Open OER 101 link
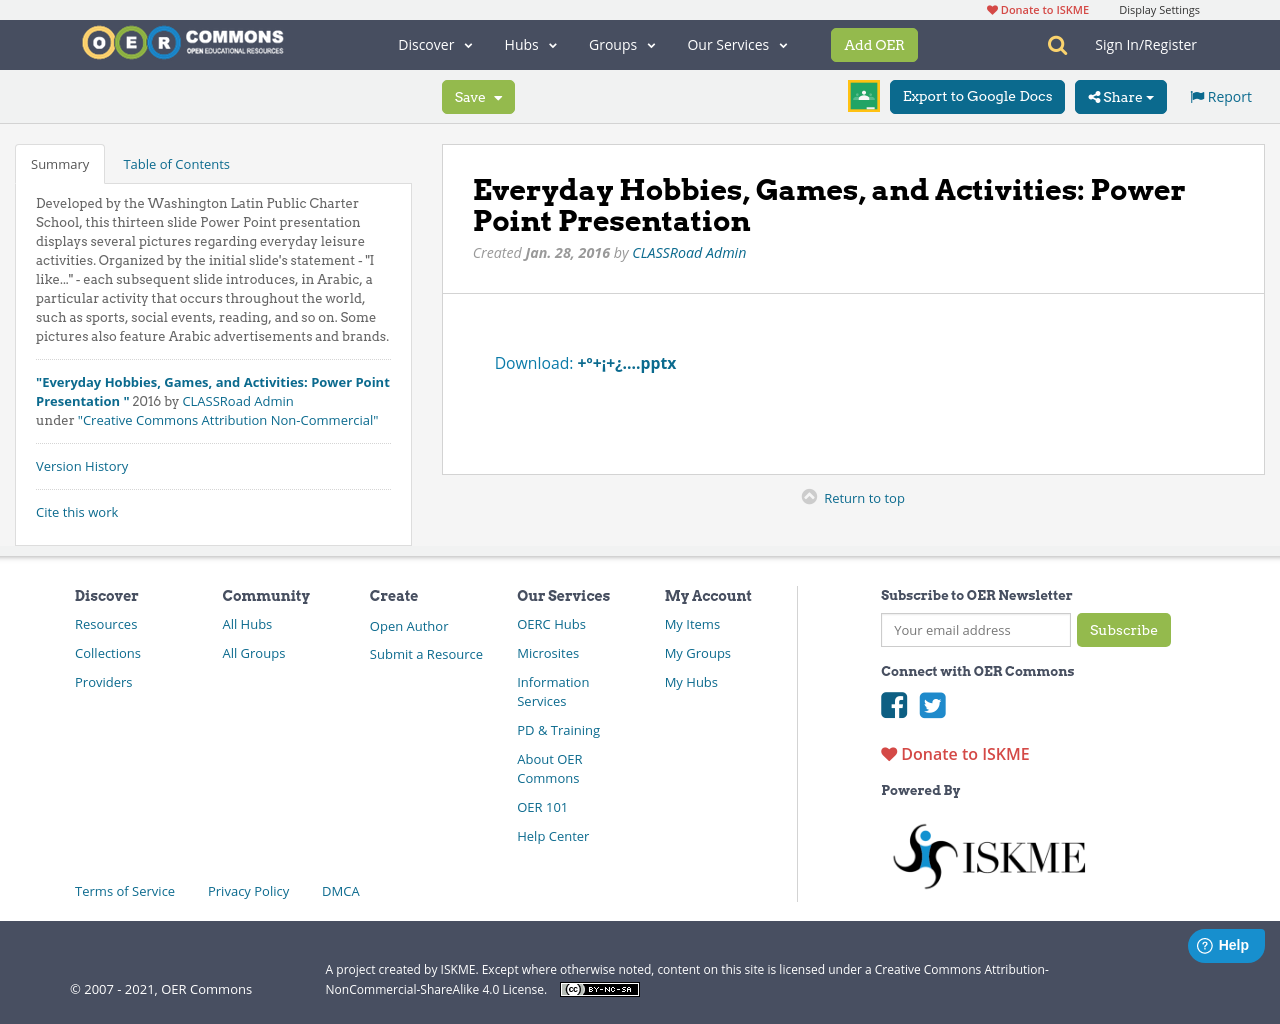This screenshot has height=1024, width=1280. (542, 807)
